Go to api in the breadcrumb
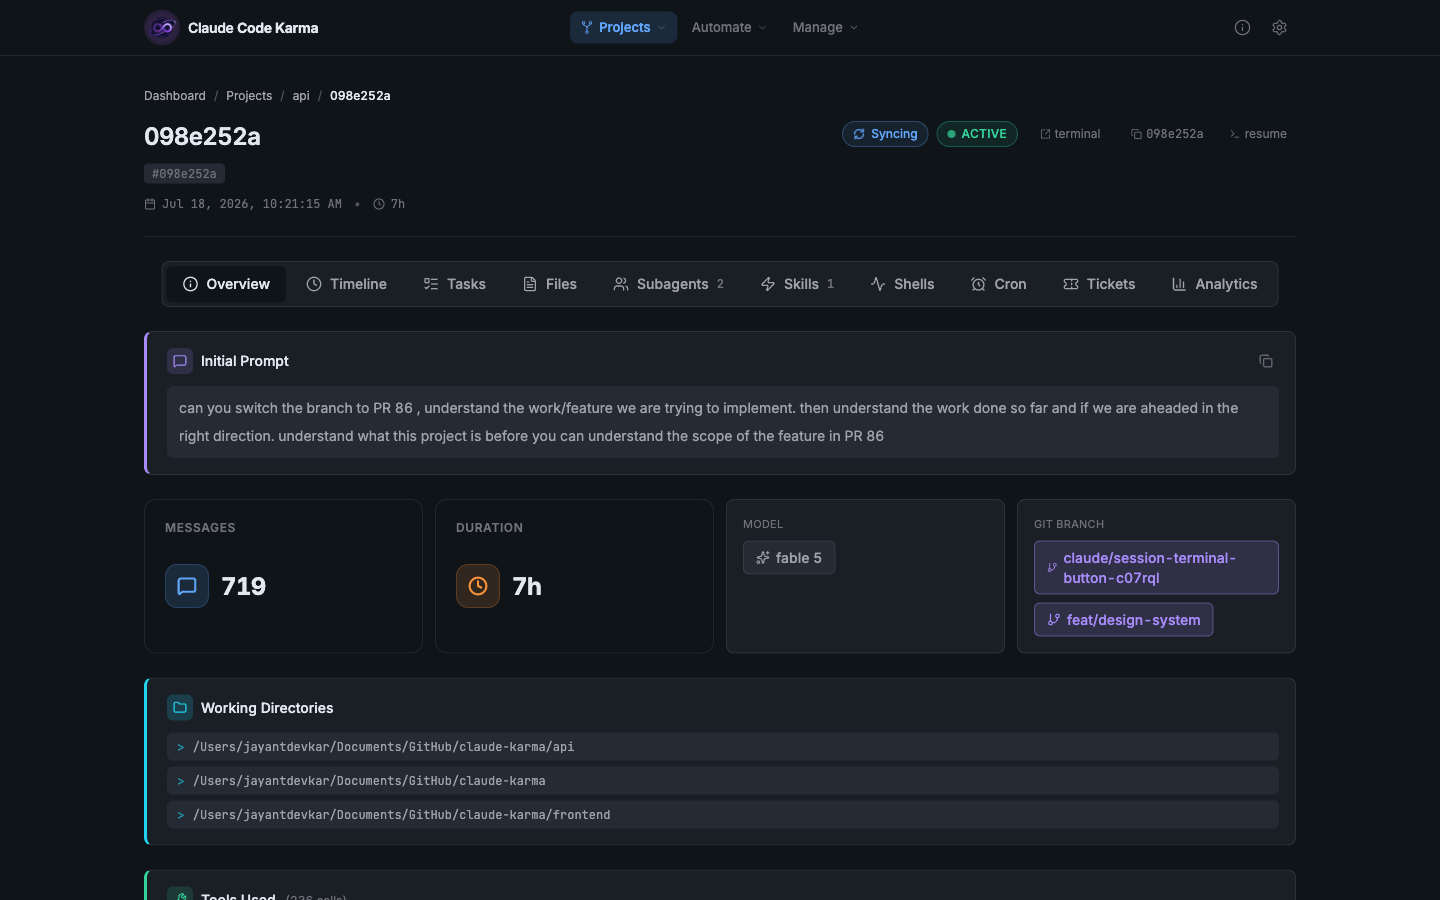 pos(301,96)
